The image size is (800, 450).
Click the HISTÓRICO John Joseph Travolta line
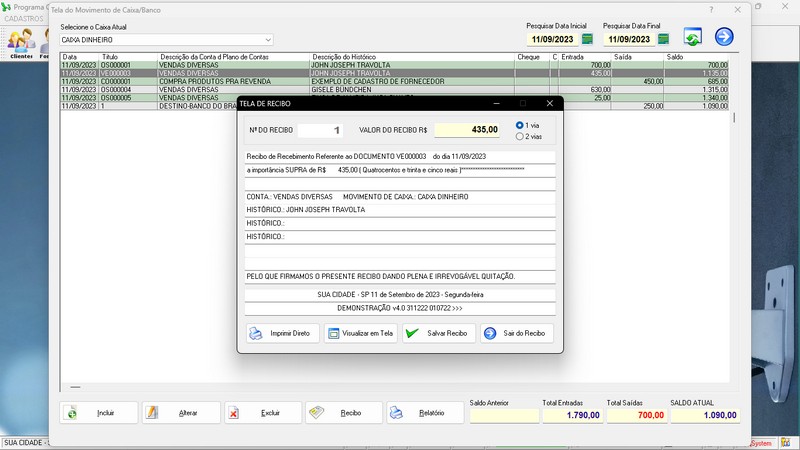(400, 210)
